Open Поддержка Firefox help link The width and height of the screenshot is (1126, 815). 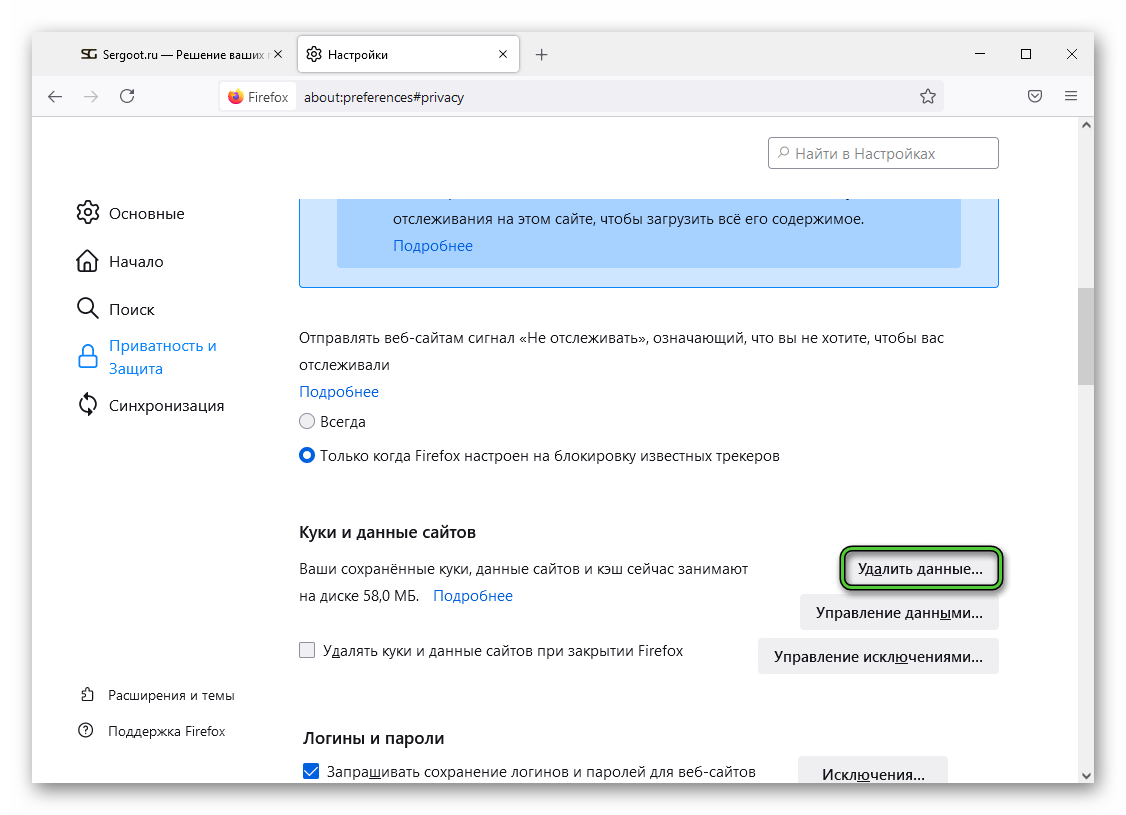tap(152, 731)
